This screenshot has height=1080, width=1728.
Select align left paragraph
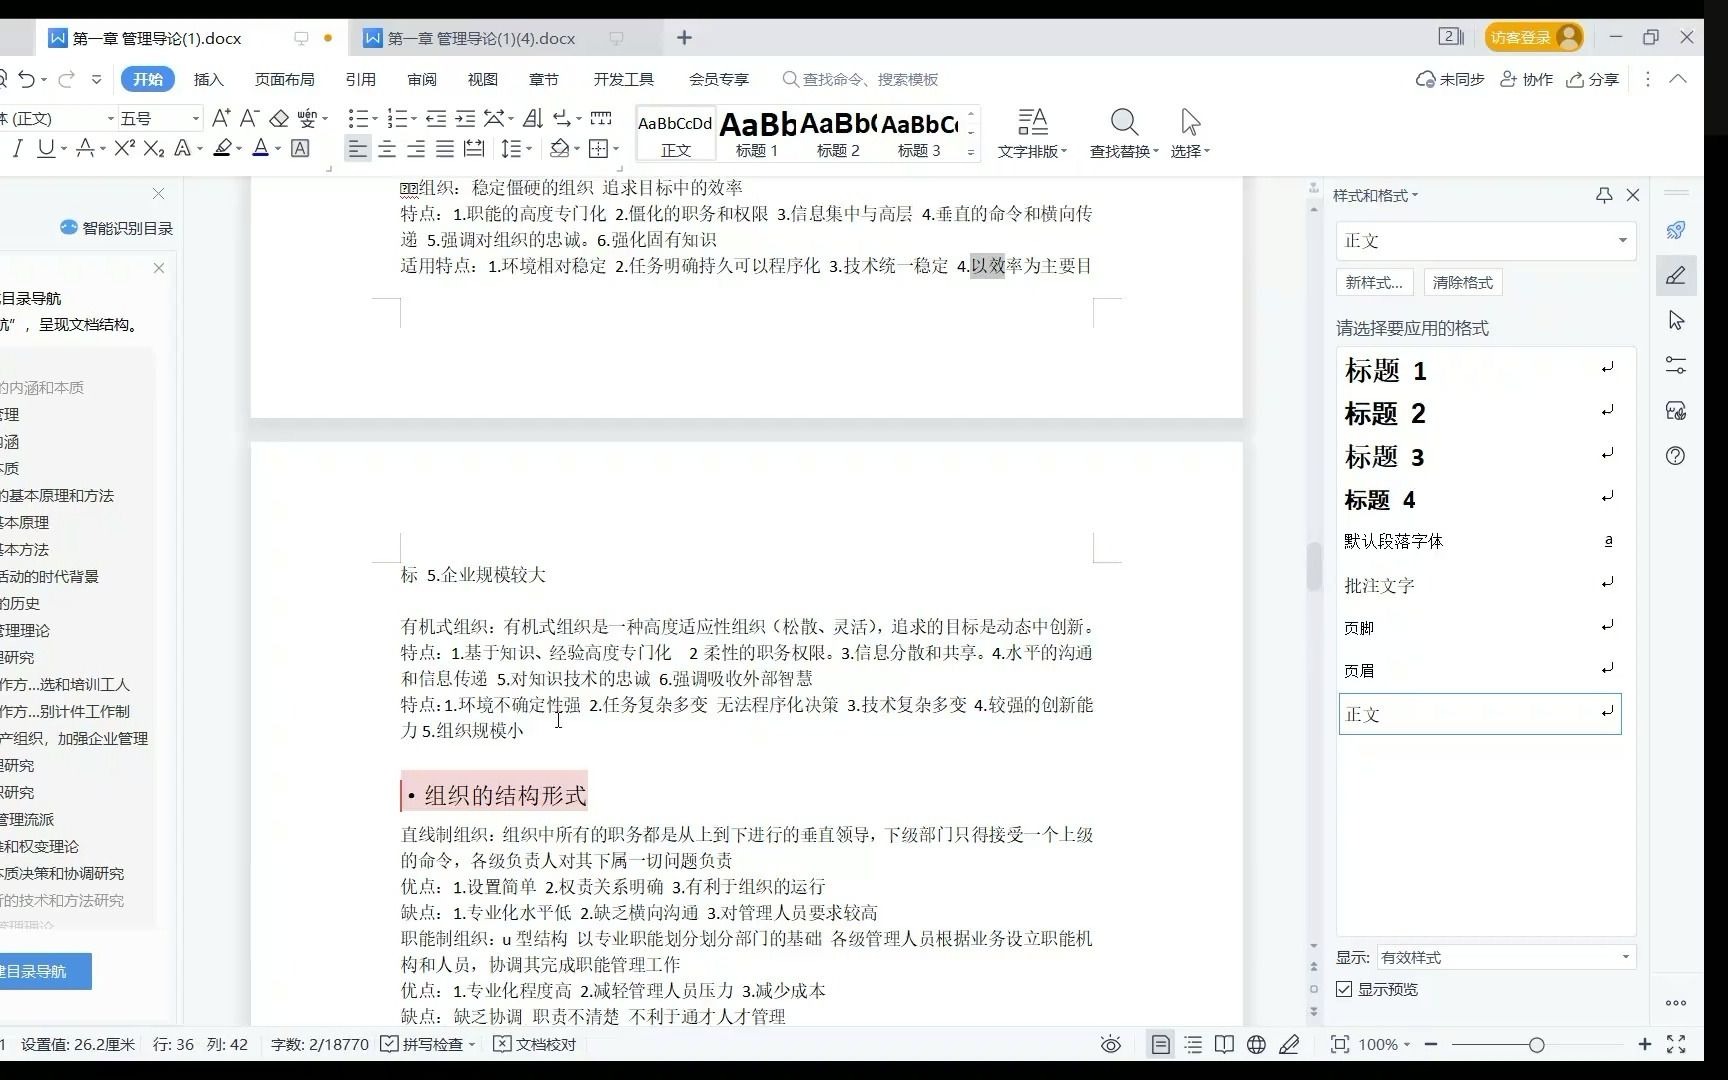click(357, 149)
